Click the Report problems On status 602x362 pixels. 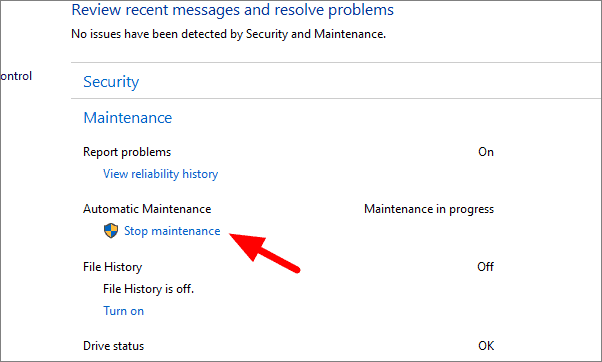click(486, 152)
